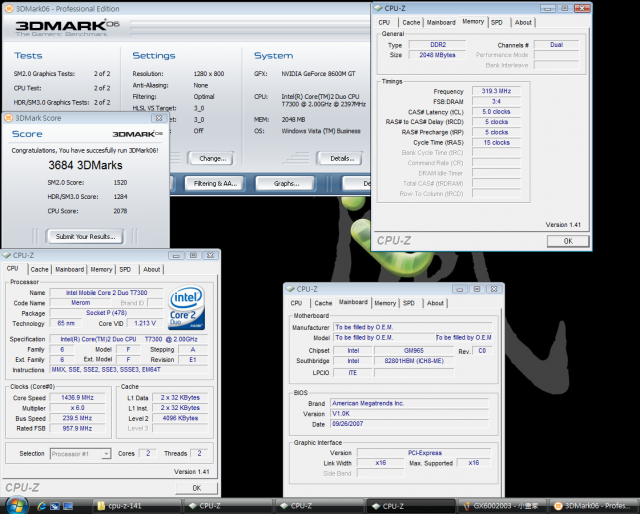640x514 pixels.
Task: Click Core VID value 1.213 V
Action: [x=145, y=323]
